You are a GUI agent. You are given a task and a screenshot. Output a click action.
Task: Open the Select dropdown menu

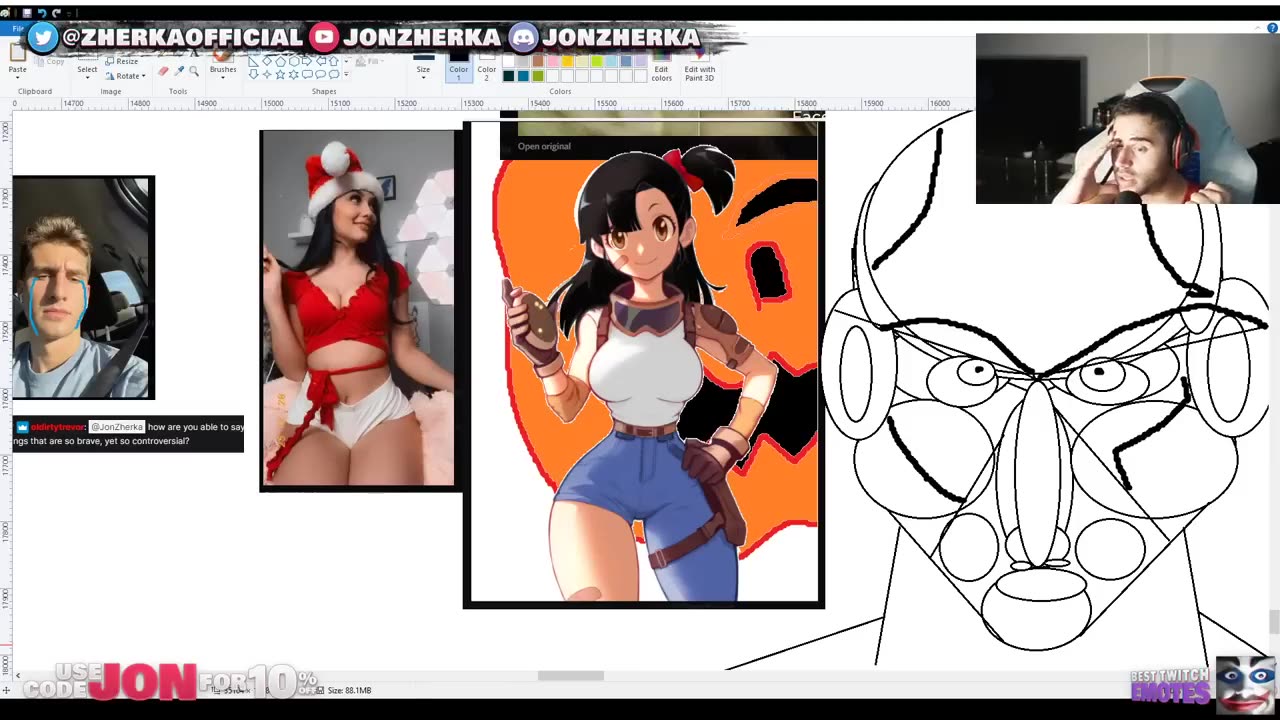[87, 78]
